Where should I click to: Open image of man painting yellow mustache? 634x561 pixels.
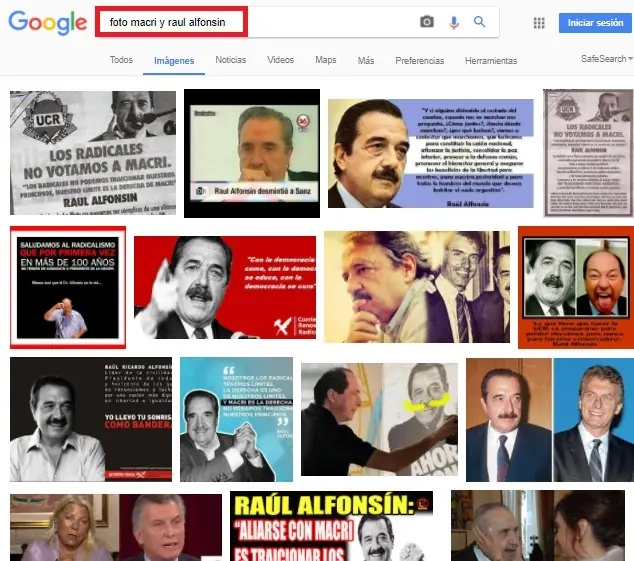[x=379, y=419]
